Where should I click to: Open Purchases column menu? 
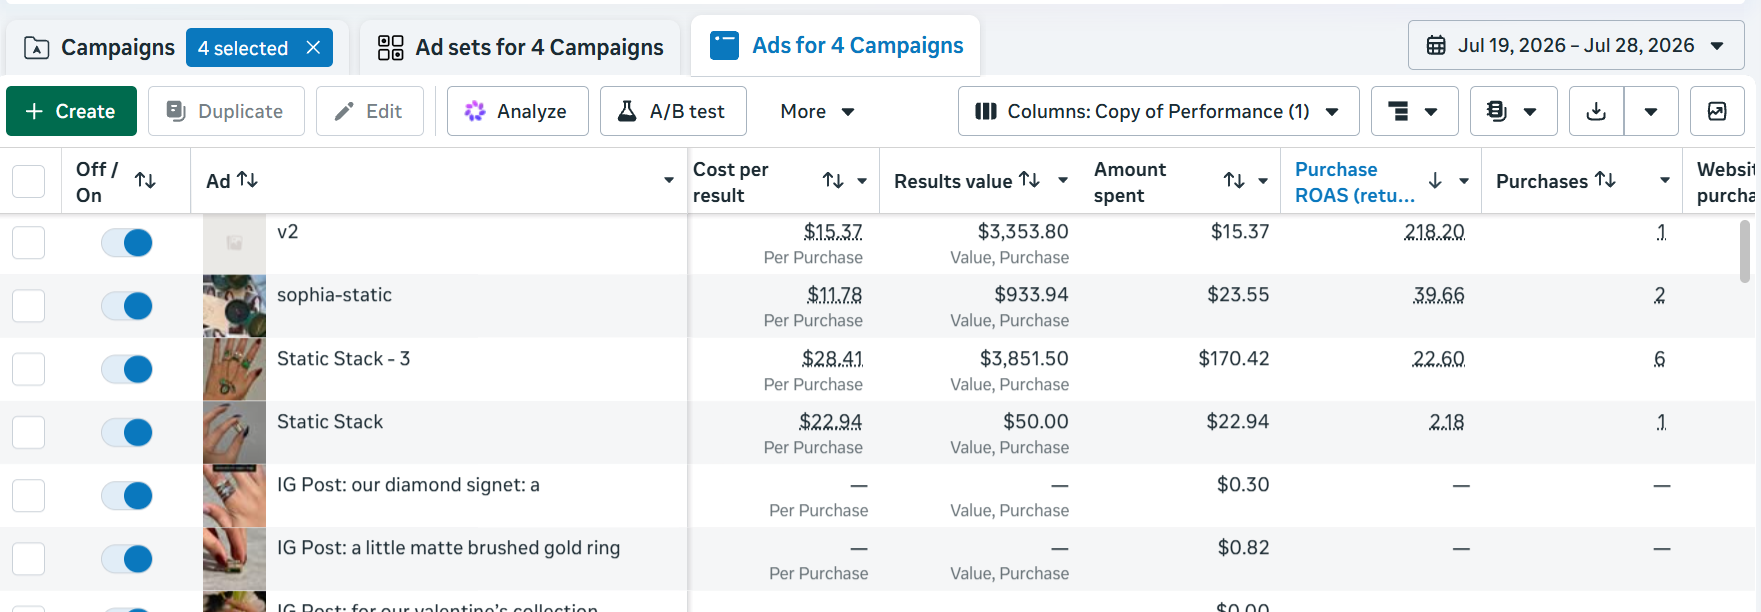coord(1665,180)
